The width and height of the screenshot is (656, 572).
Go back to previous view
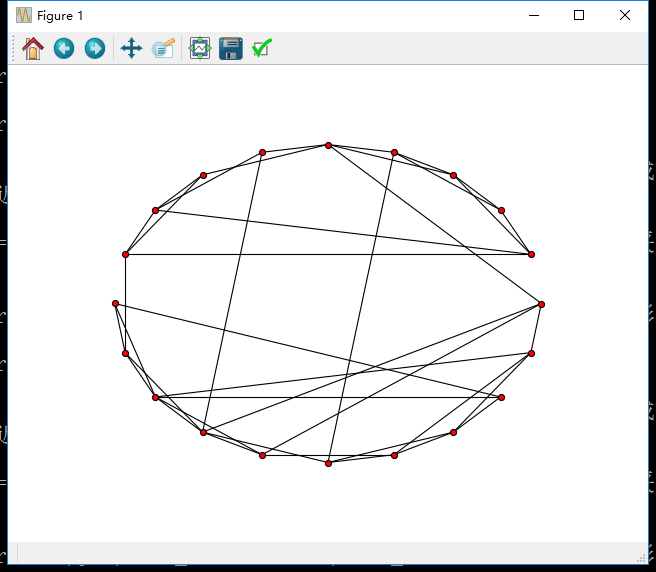64,49
